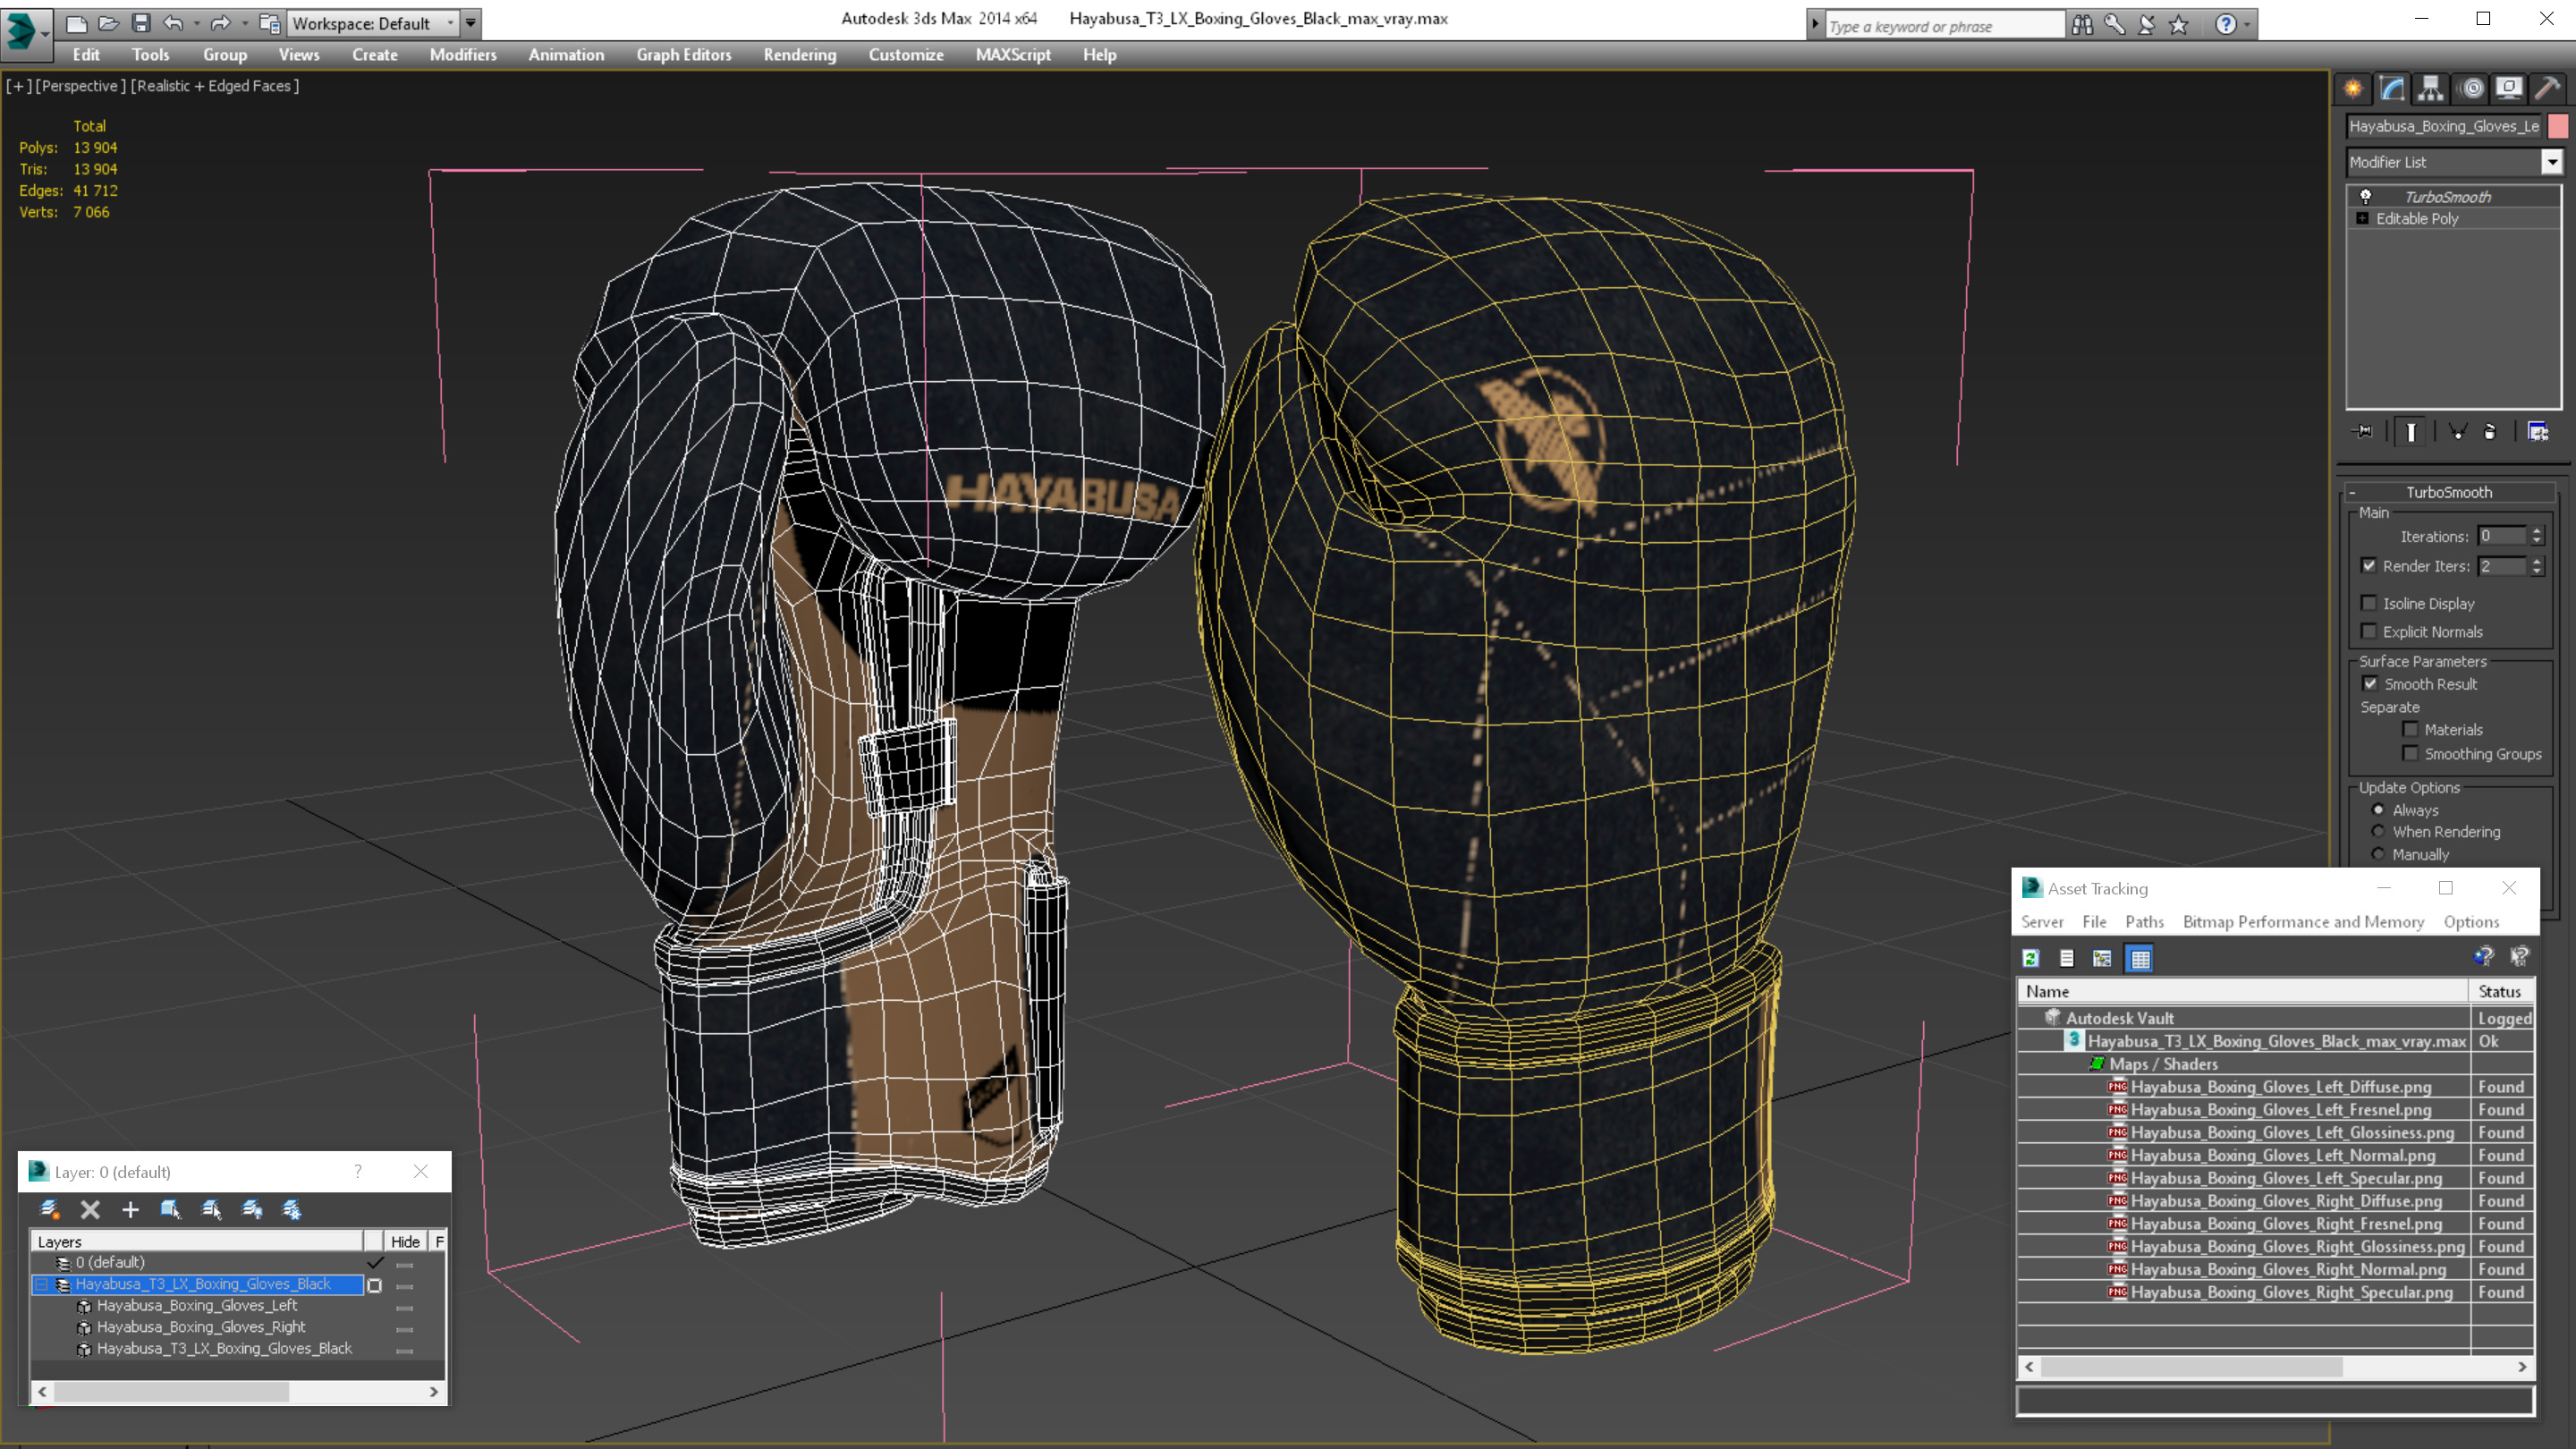Open the Create command panel tab
Screen dimensions: 2576x1449
pos(2353,89)
